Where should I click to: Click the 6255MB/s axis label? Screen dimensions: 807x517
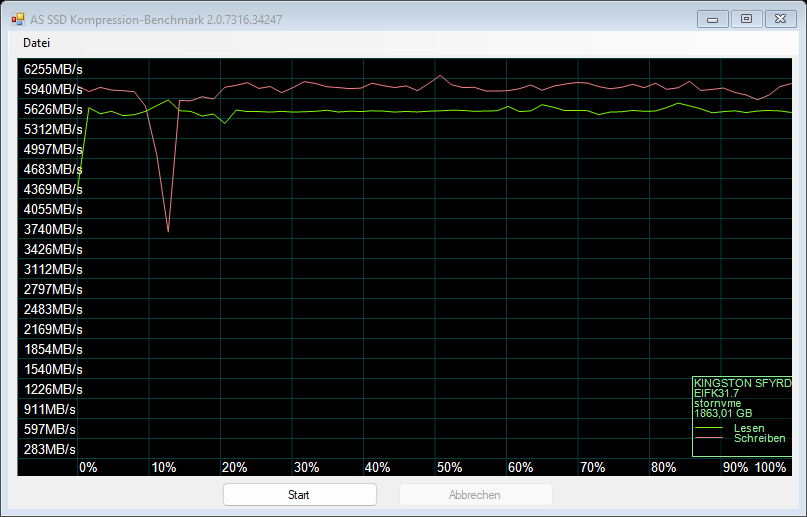pyautogui.click(x=53, y=69)
